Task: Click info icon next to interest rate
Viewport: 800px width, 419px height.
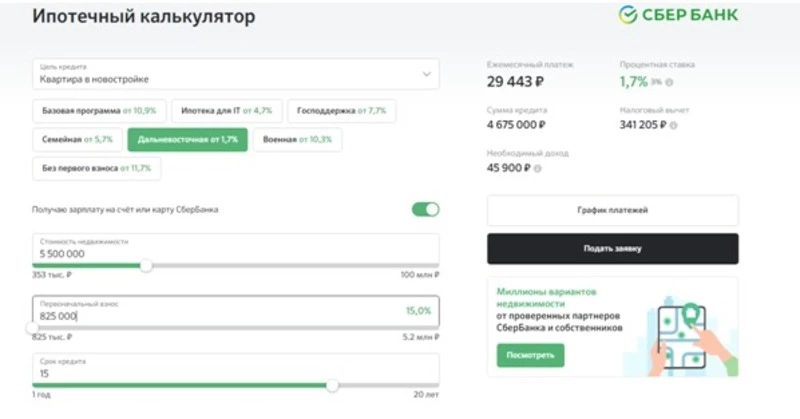Action: (x=669, y=83)
